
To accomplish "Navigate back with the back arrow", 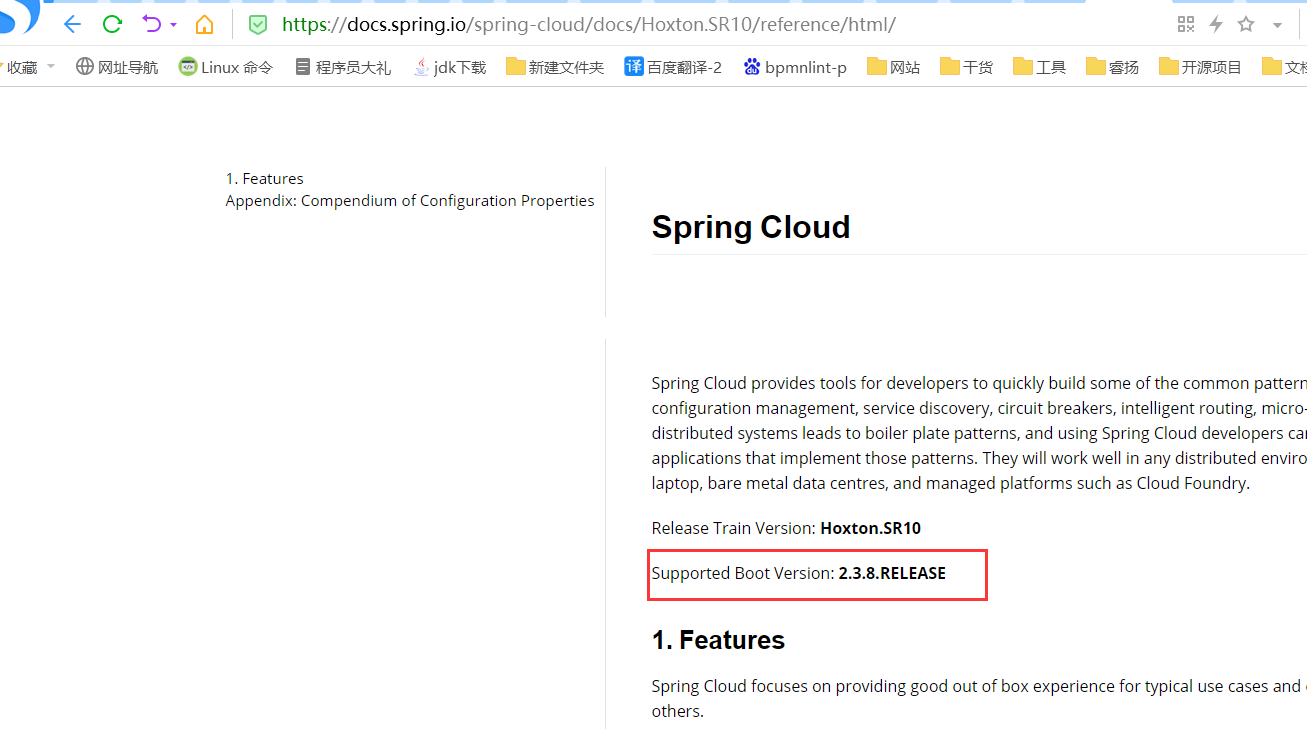I will point(70,24).
